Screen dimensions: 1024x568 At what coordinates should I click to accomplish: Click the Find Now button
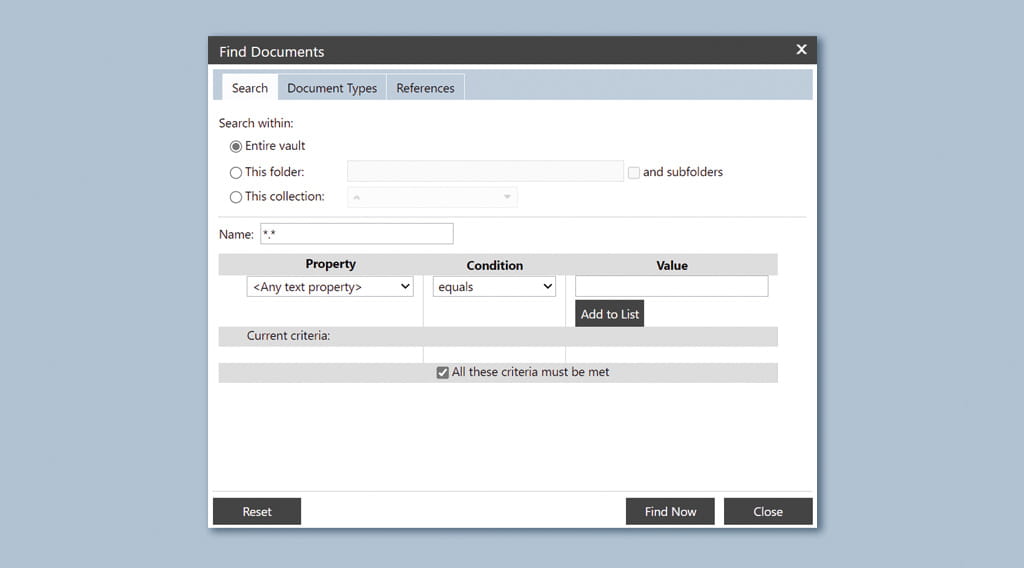(x=670, y=511)
